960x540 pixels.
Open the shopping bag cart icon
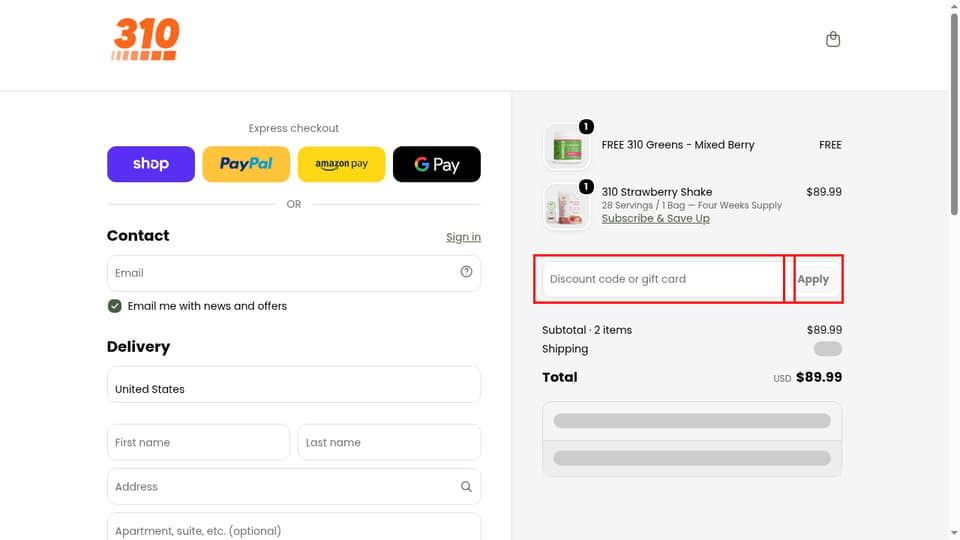click(833, 39)
